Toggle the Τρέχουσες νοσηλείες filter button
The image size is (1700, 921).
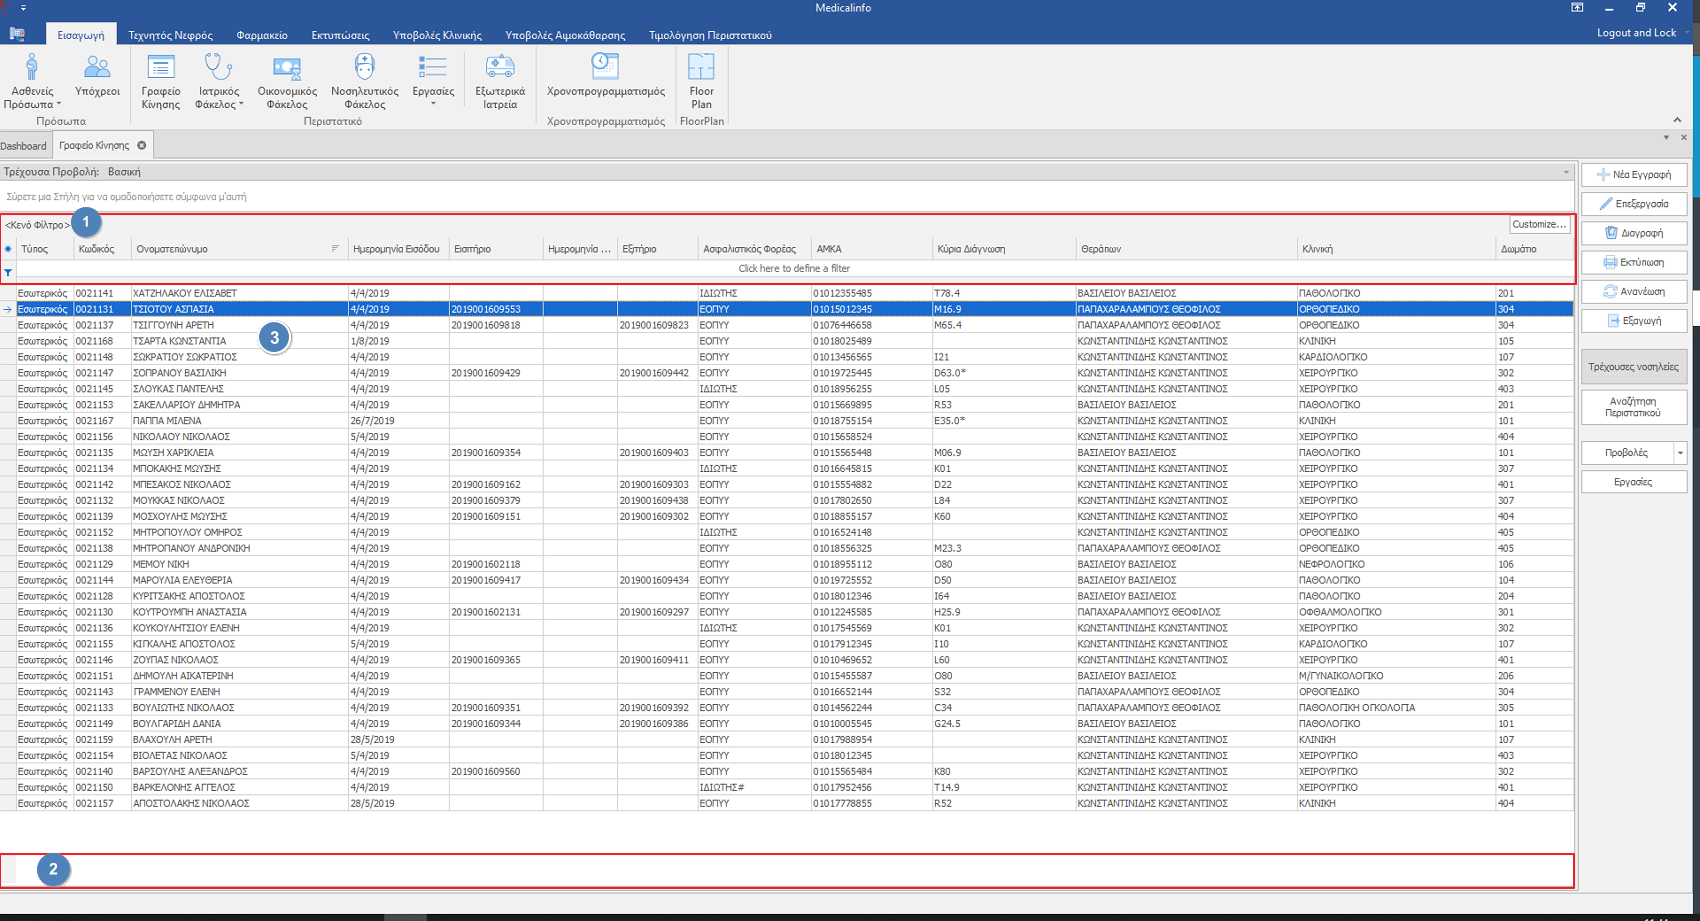pyautogui.click(x=1633, y=367)
